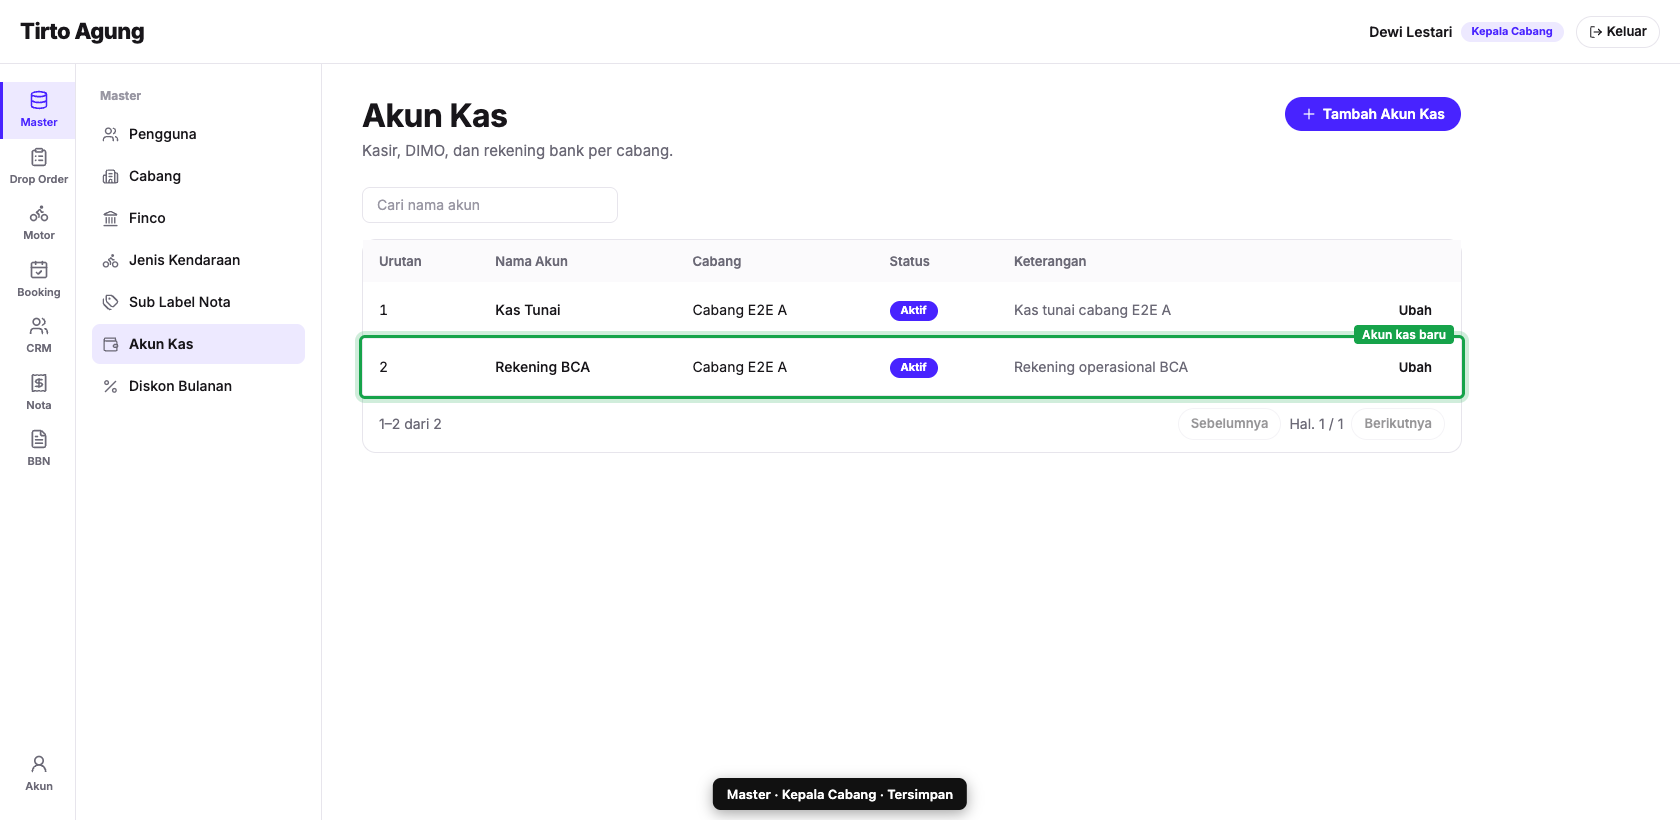
Task: Open Finco in the Master menu
Action: [198, 218]
